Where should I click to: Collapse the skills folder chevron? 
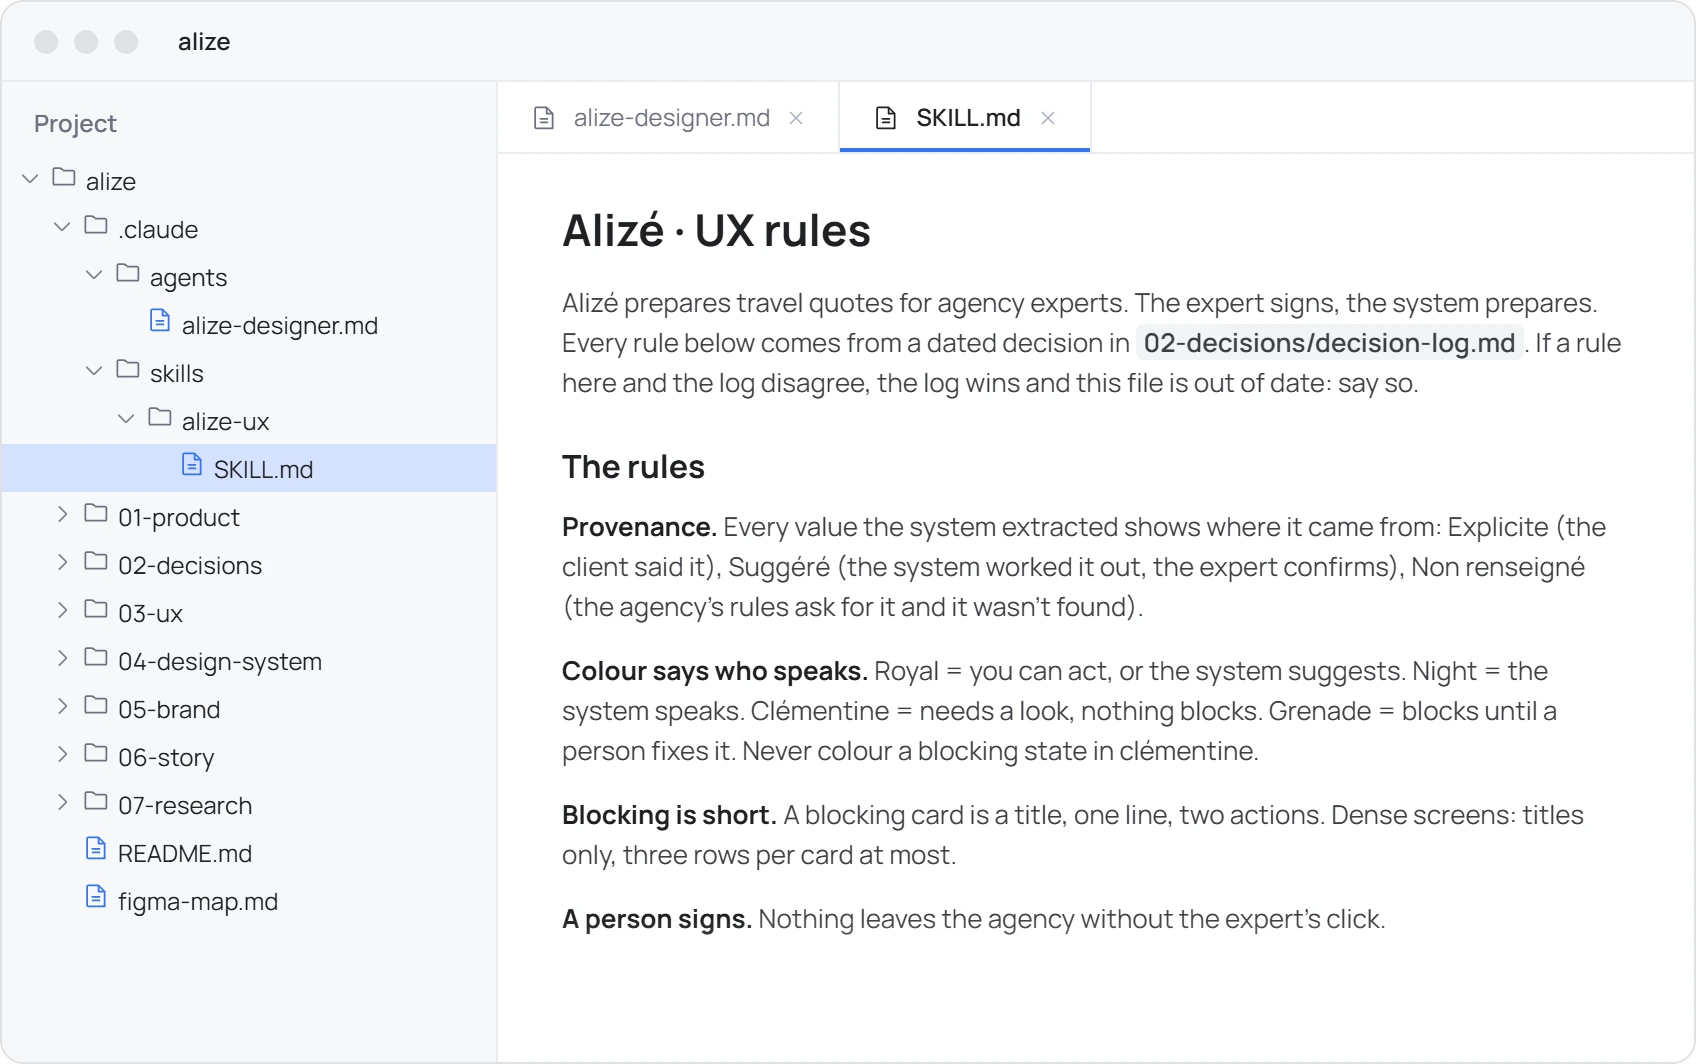click(x=94, y=370)
